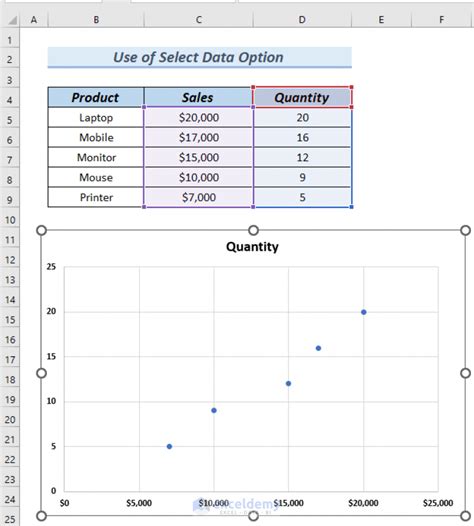Image resolution: width=474 pixels, height=526 pixels.
Task: Click the Quantity chart title
Action: 252,247
